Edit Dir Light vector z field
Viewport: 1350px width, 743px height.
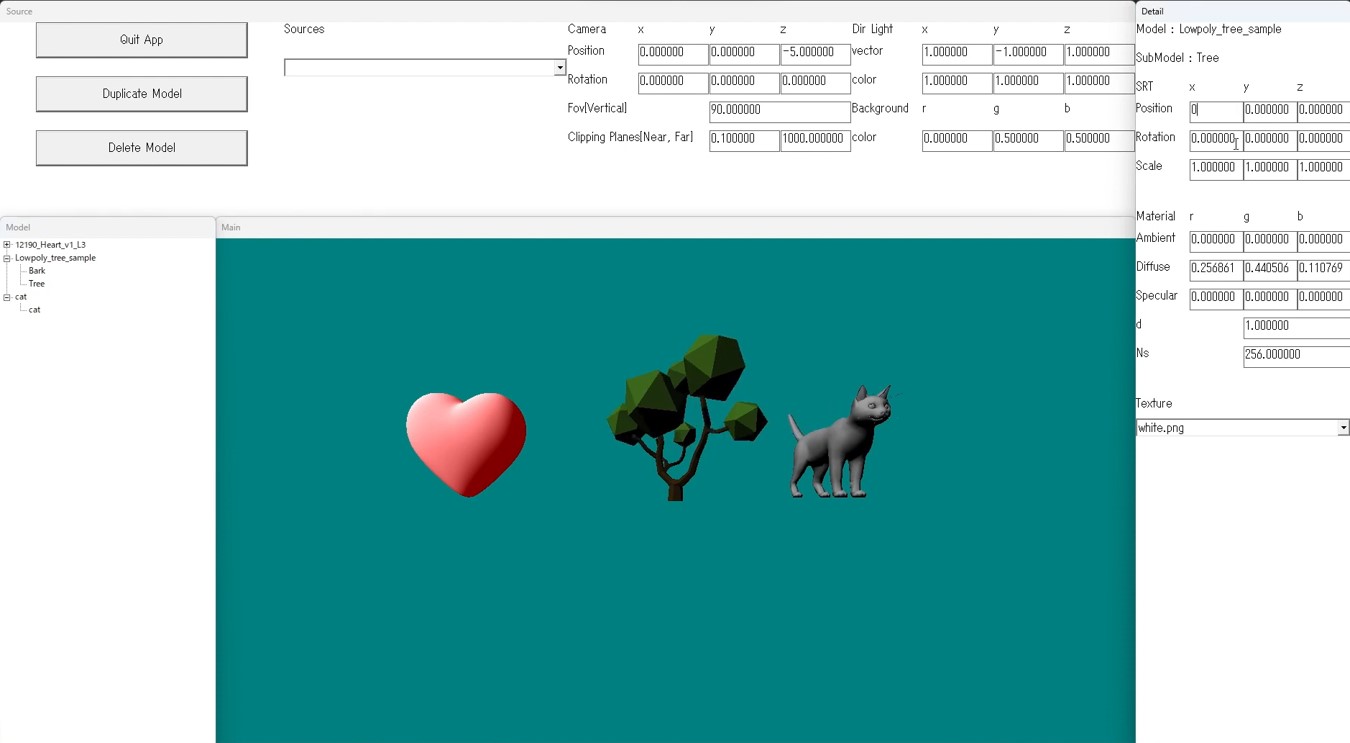click(x=1099, y=53)
